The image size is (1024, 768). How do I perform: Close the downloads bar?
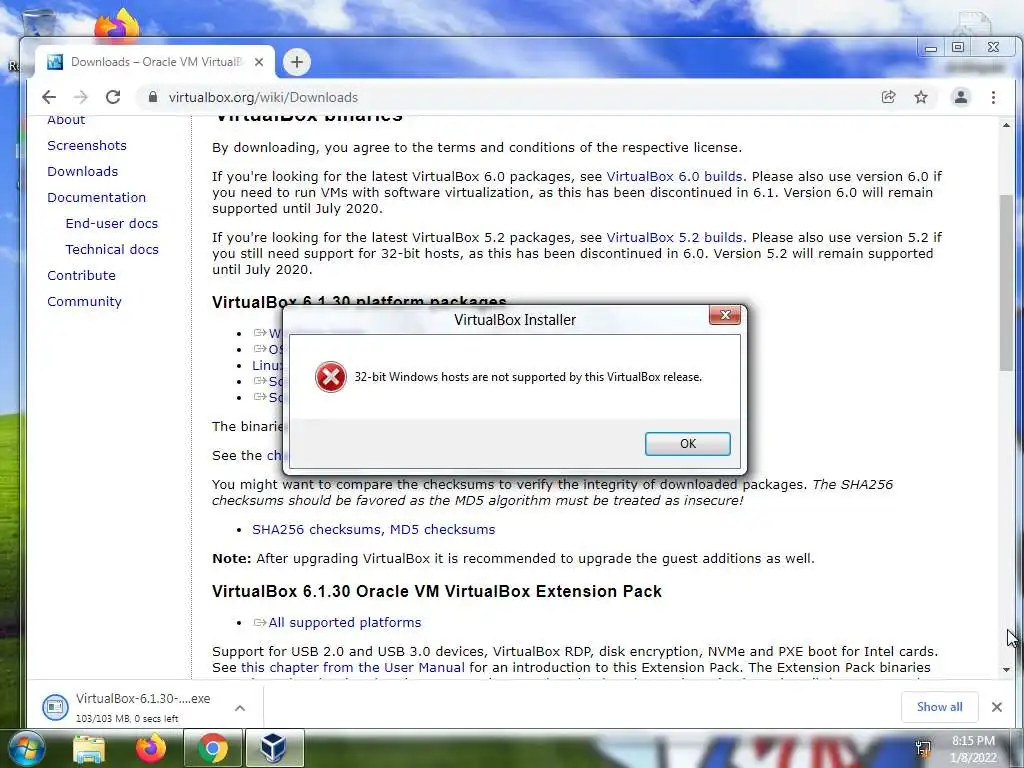click(997, 707)
